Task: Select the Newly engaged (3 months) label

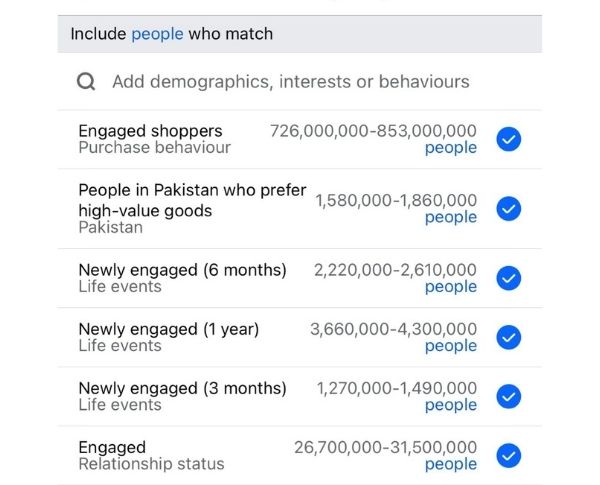Action: point(182,388)
